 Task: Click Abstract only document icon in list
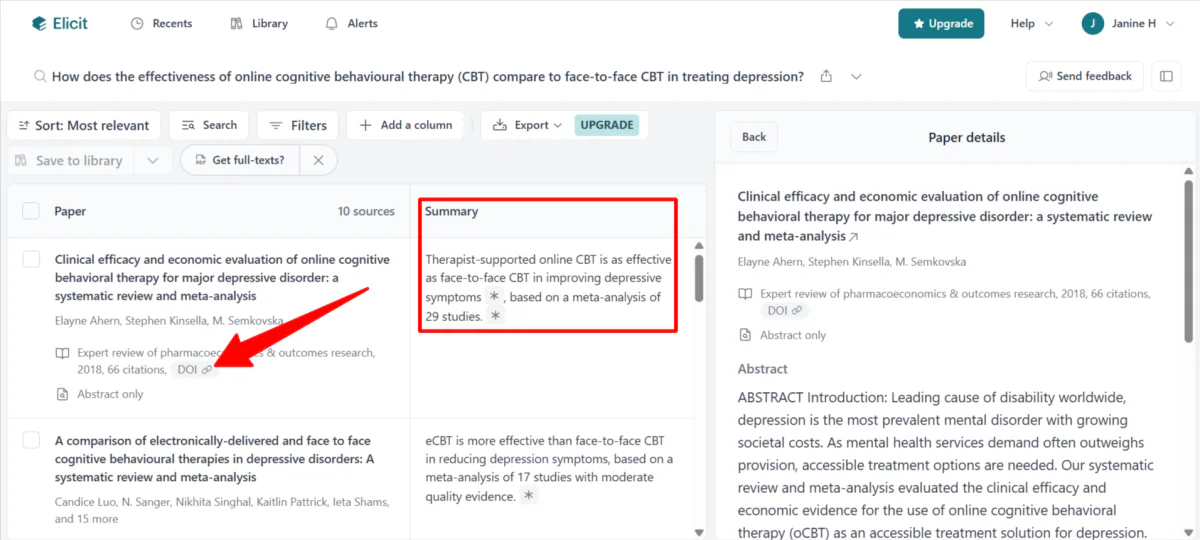pyautogui.click(x=62, y=394)
